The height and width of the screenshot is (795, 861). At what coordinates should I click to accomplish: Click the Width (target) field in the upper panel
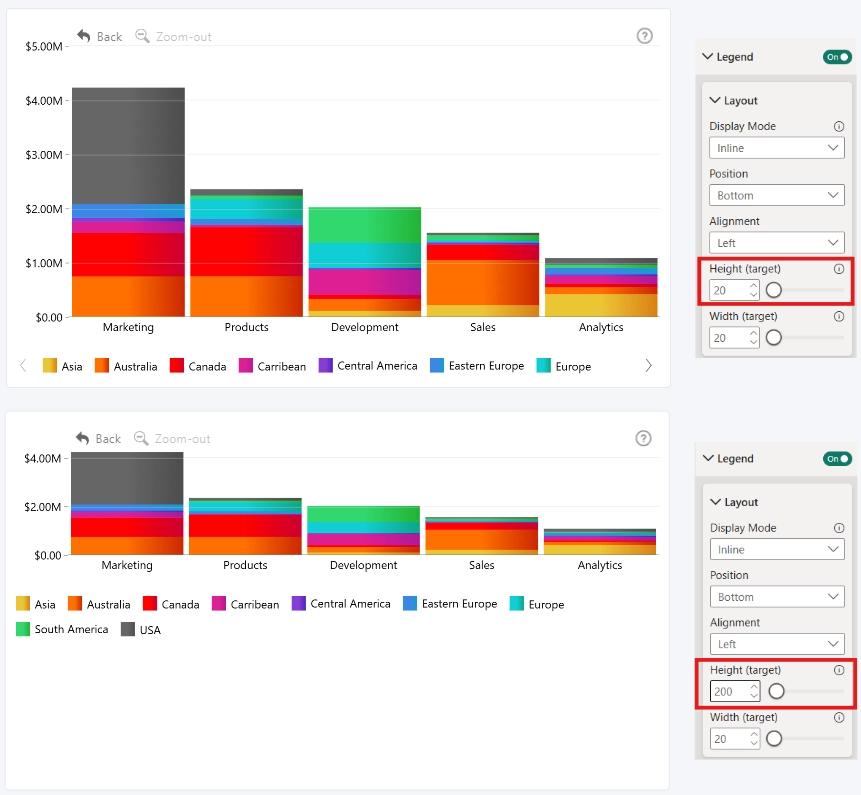click(734, 338)
